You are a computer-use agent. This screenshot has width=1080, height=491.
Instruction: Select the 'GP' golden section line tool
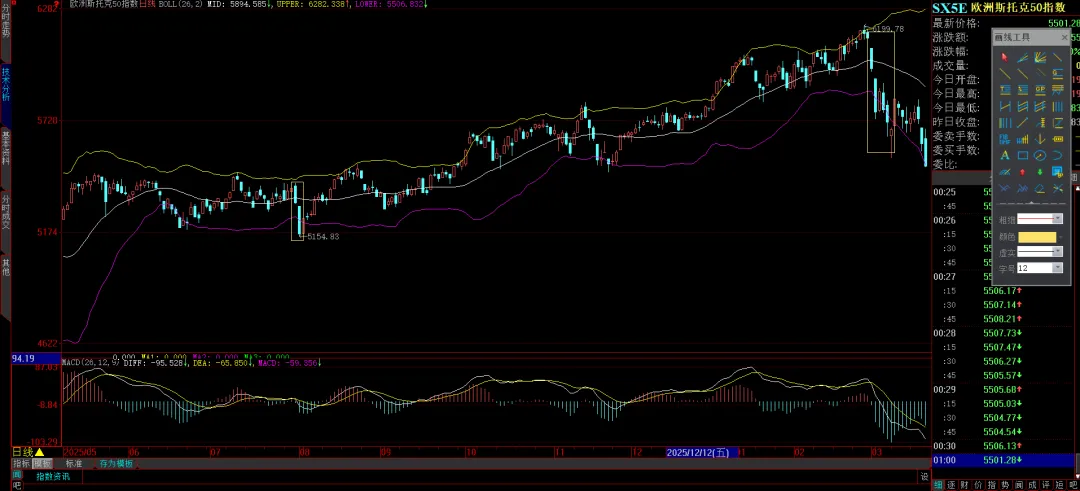[x=1039, y=90]
